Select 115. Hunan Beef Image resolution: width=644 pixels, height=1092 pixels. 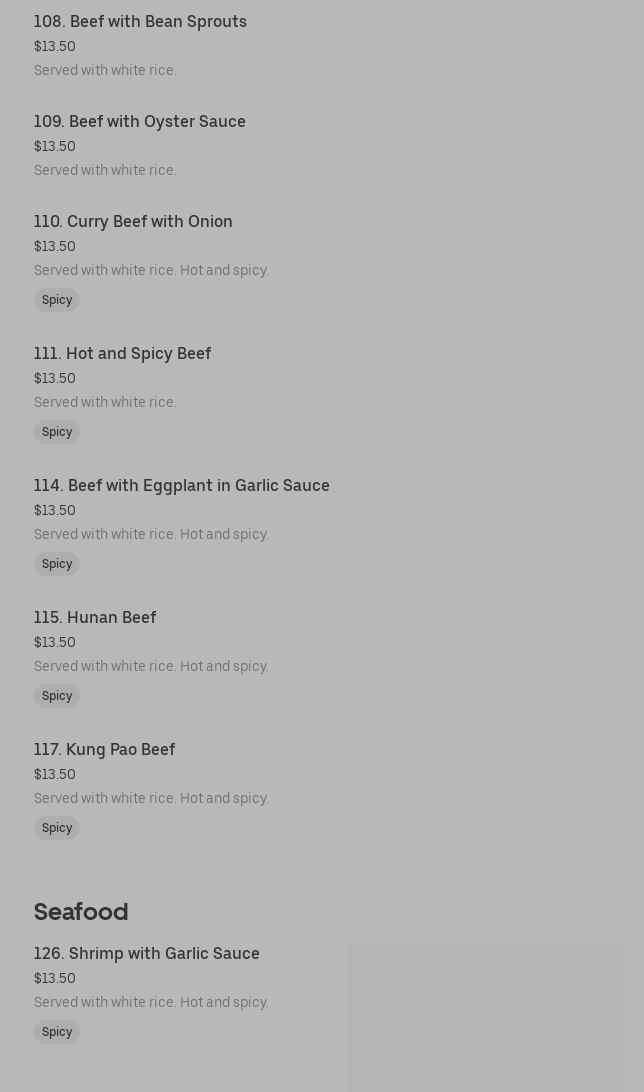pos(95,617)
